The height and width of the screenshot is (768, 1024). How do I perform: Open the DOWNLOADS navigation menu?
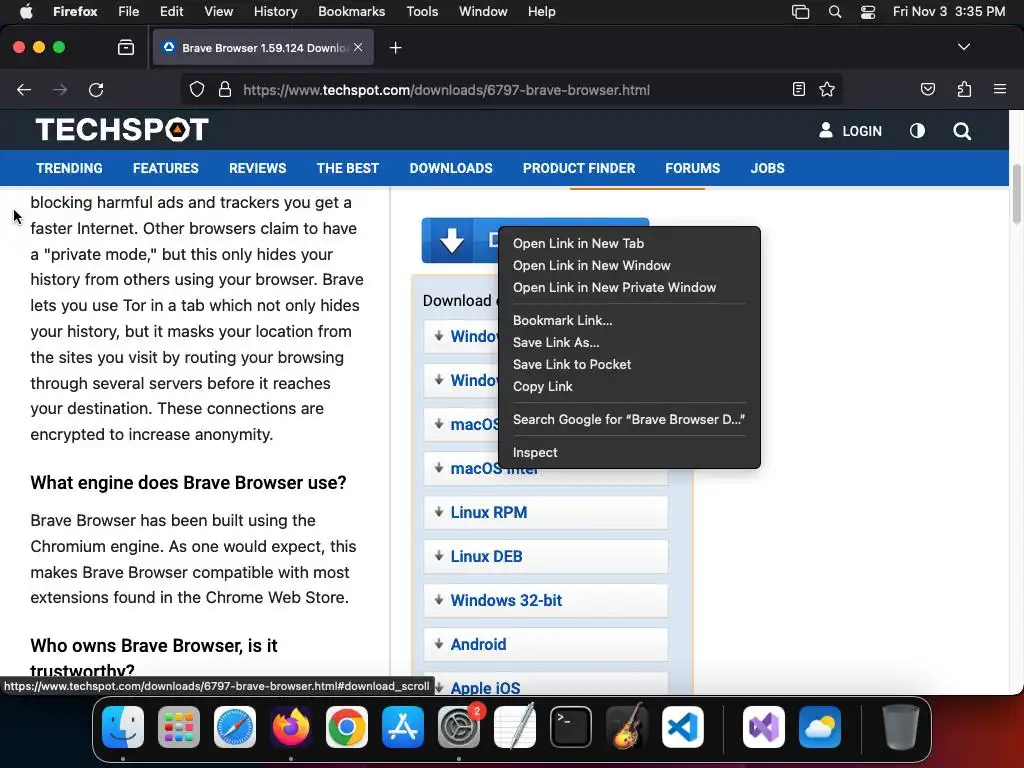coord(451,168)
